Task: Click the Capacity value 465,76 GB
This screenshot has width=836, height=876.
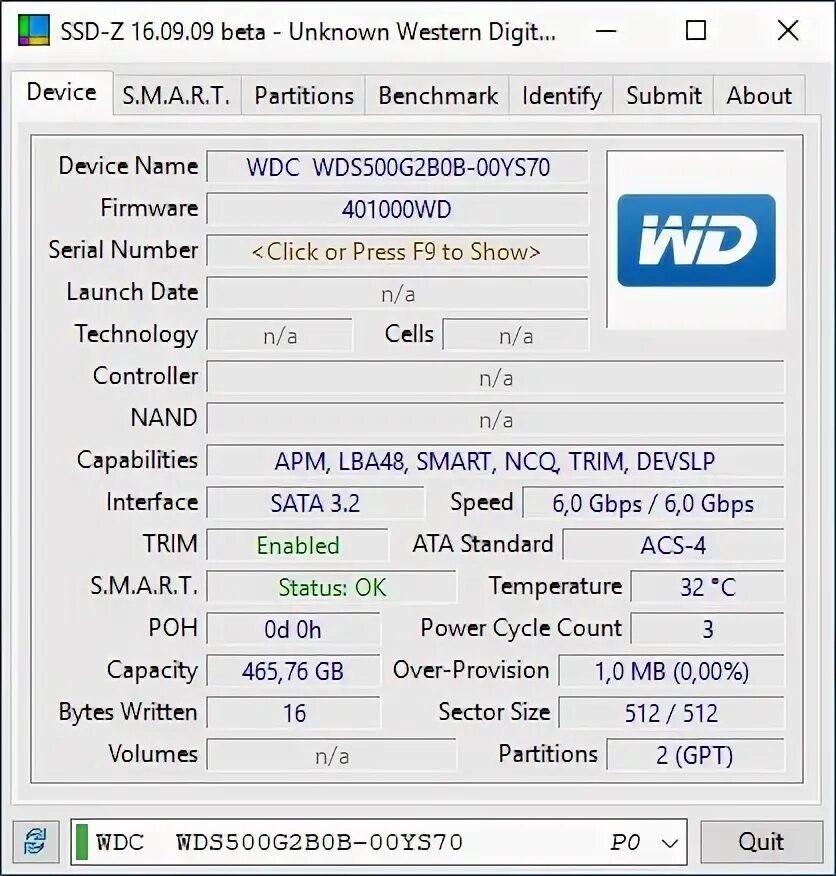Action: click(293, 672)
